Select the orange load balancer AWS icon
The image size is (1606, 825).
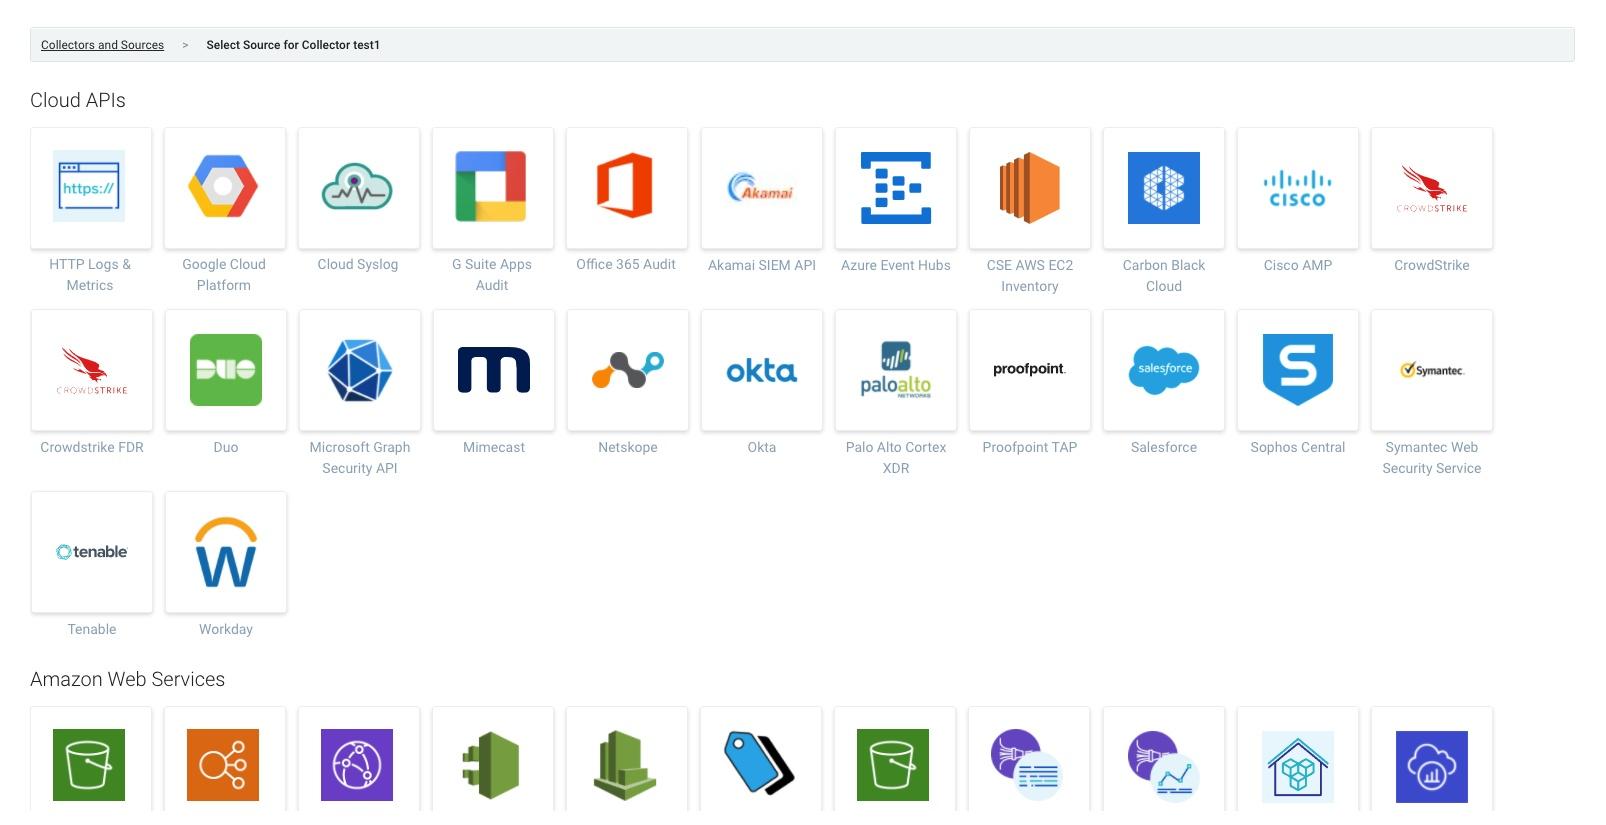pos(223,765)
